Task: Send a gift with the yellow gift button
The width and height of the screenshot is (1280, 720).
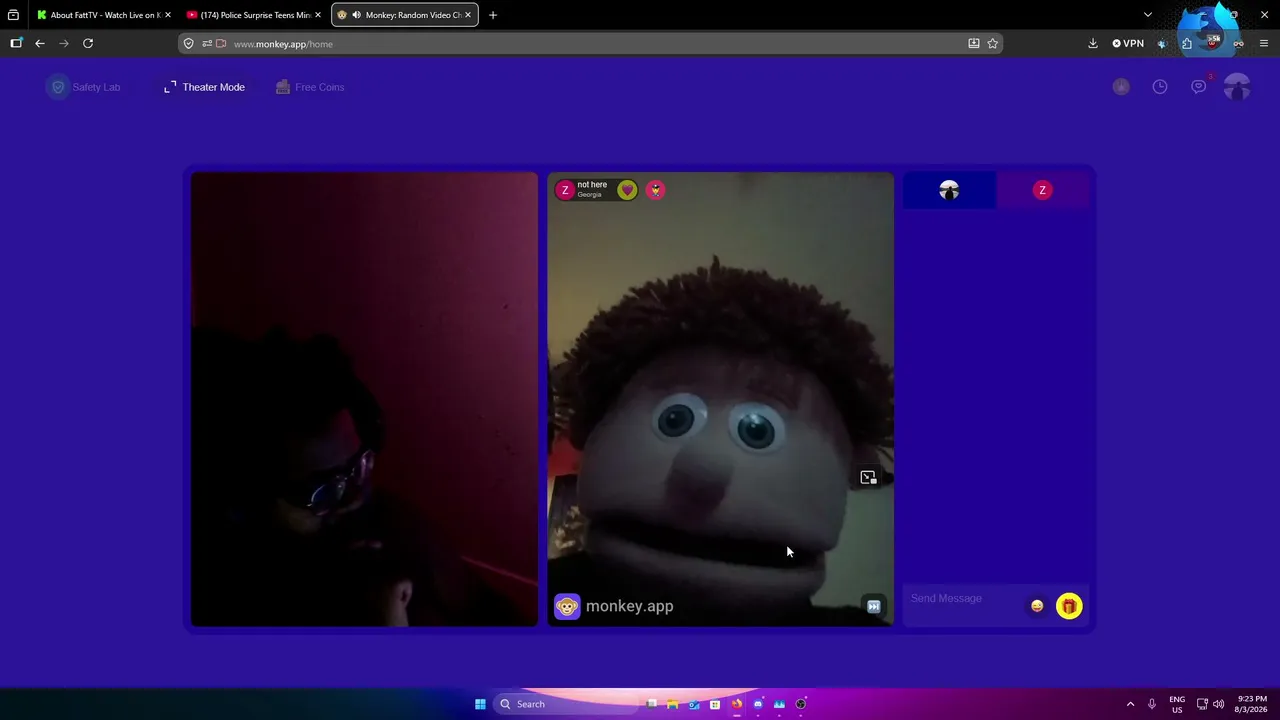Action: click(1069, 606)
